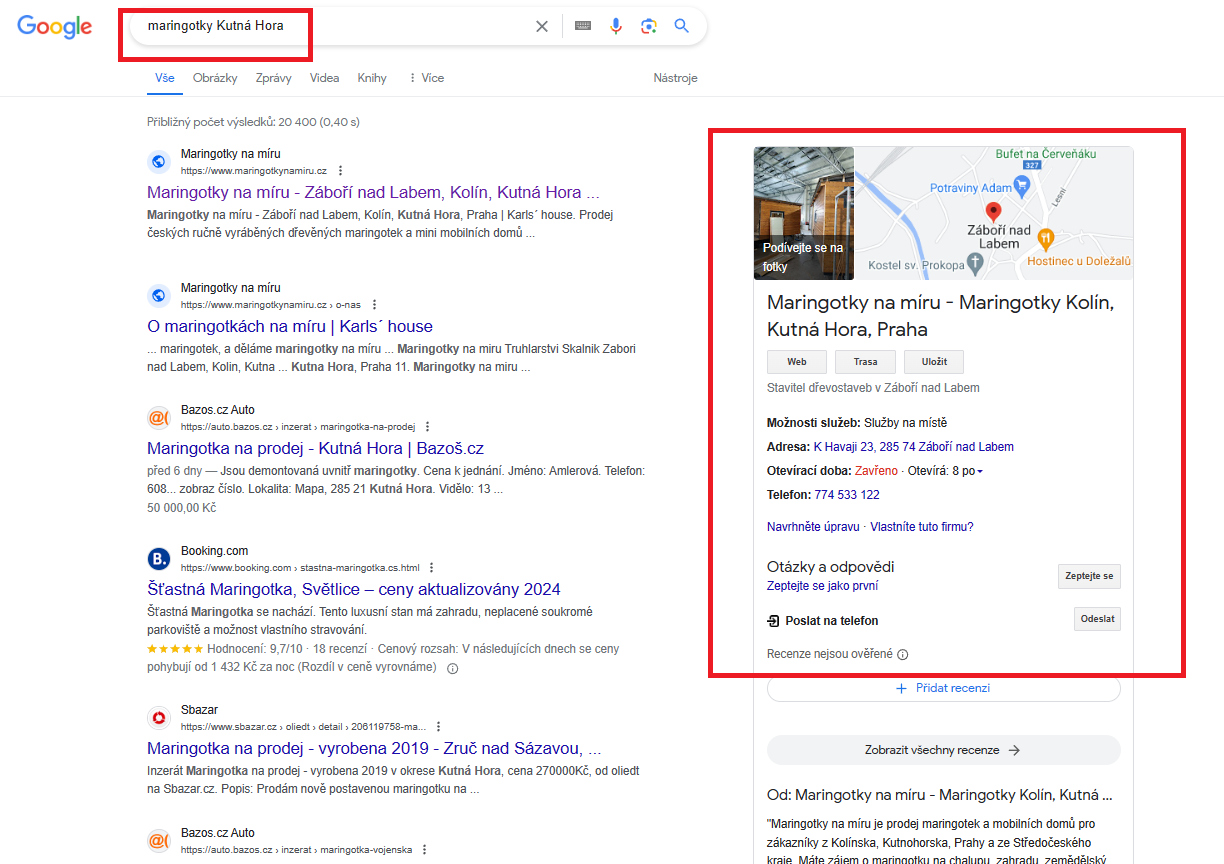Clear the search box with X icon
The image size is (1224, 864).
click(x=542, y=27)
